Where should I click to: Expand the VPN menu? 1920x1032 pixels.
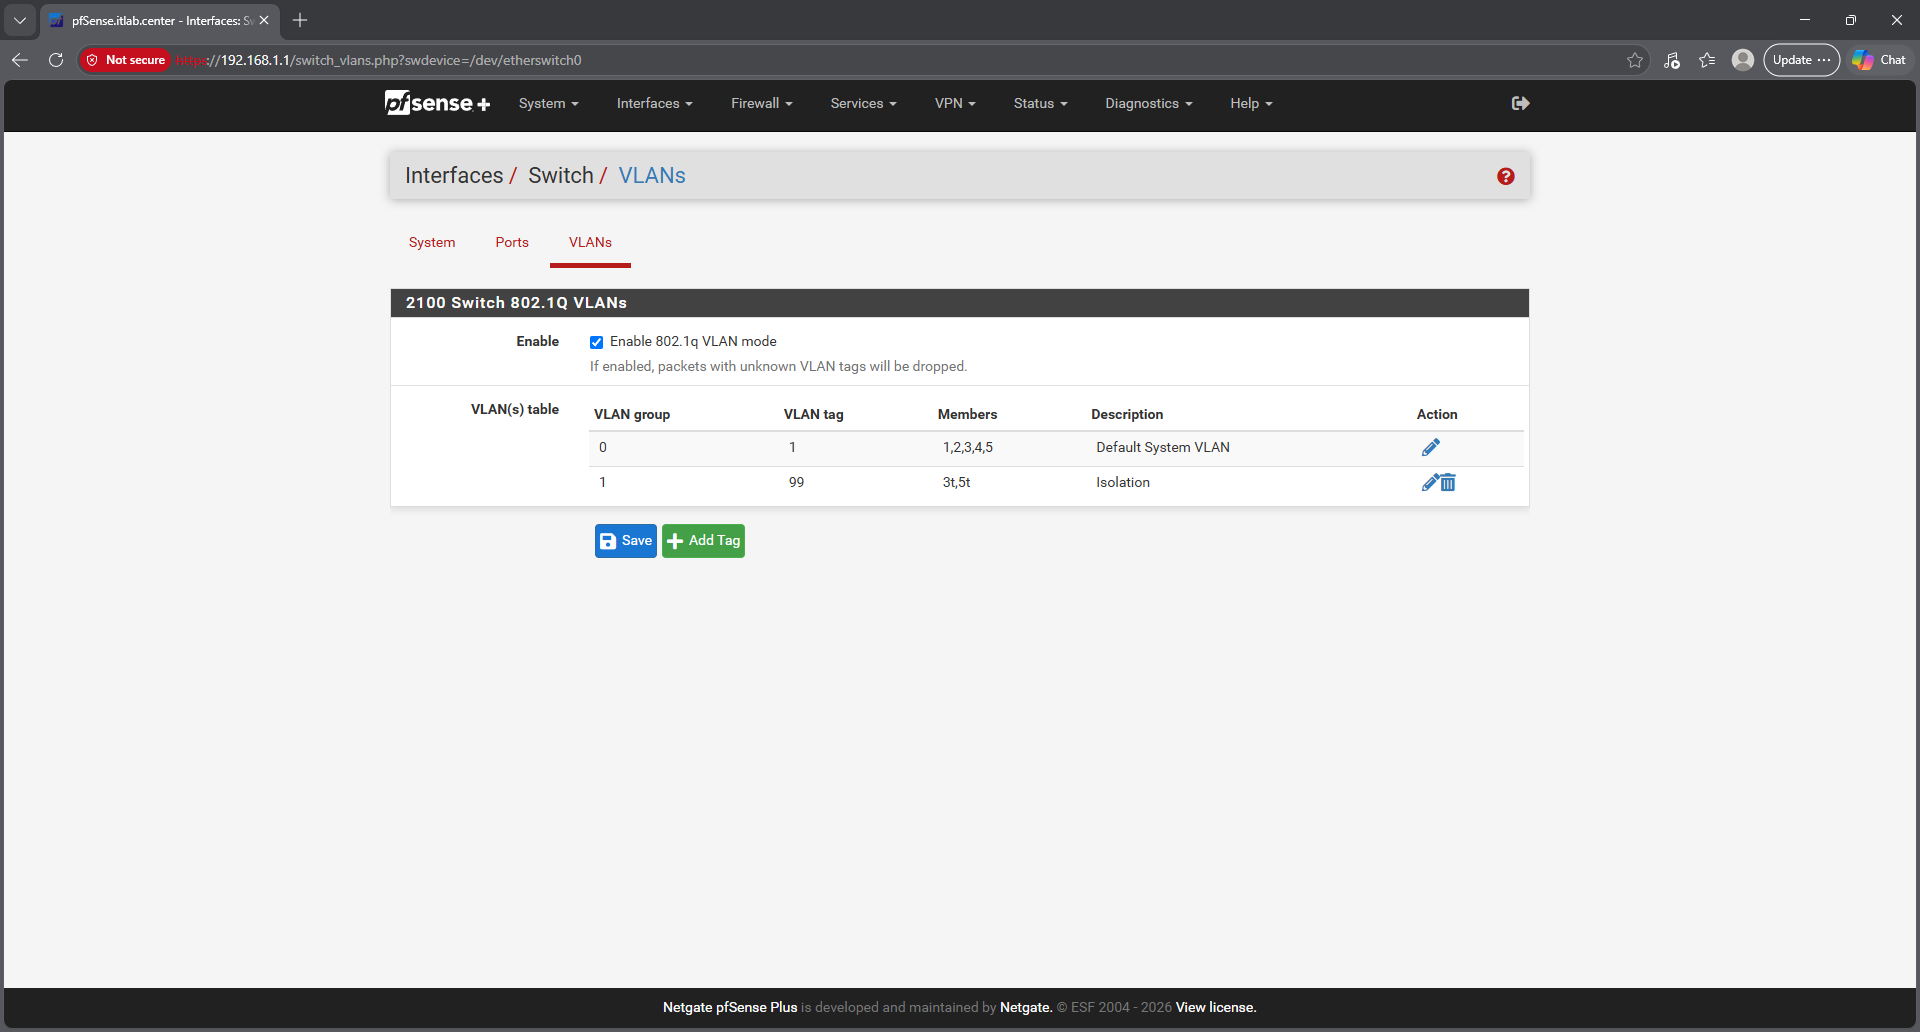pyautogui.click(x=955, y=103)
